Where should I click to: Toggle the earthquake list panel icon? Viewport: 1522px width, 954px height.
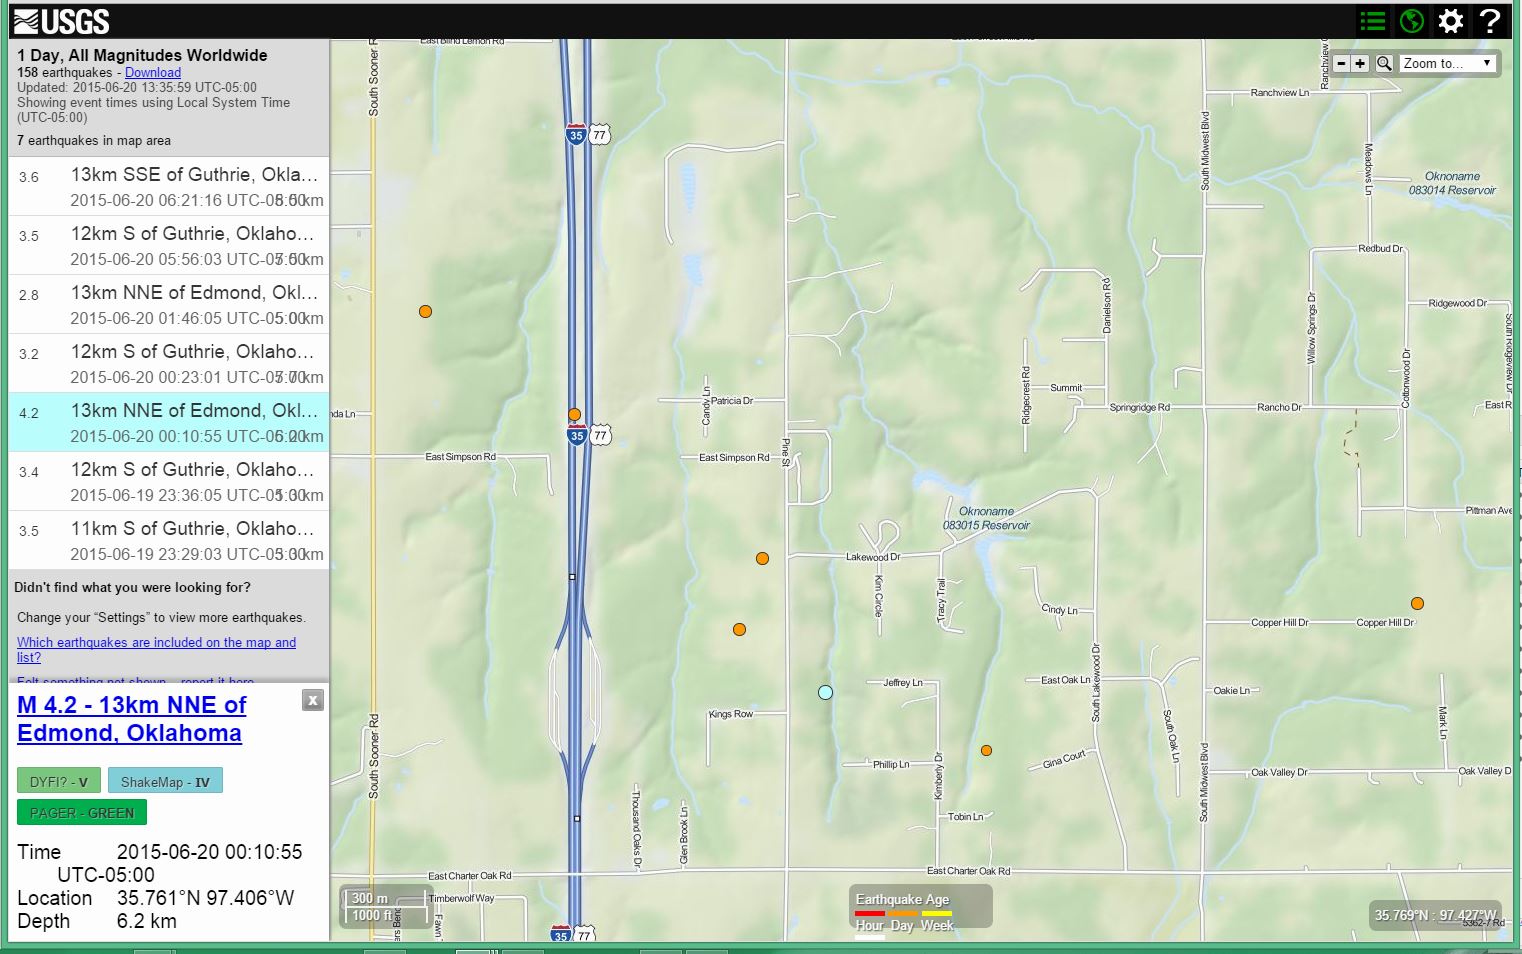(x=1373, y=21)
